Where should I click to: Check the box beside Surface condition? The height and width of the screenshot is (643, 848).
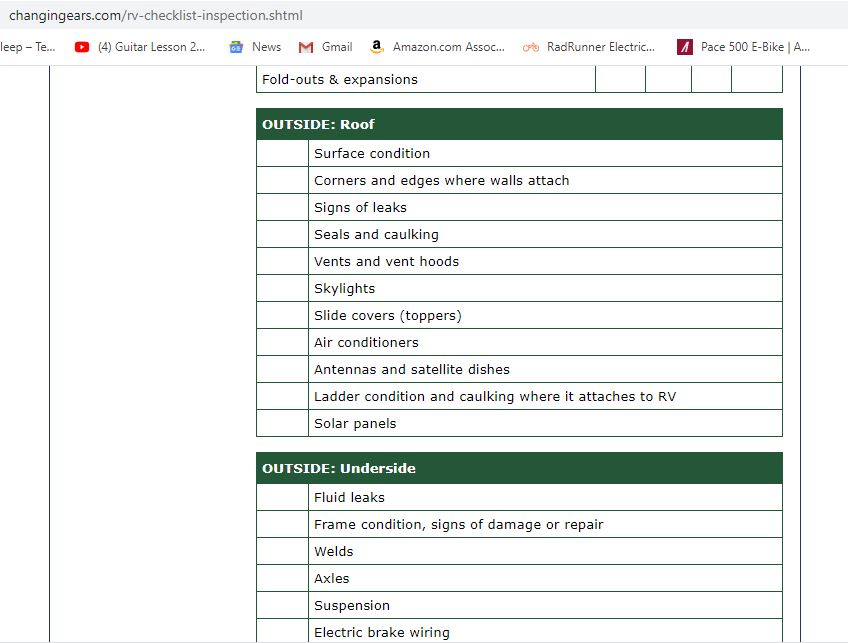[x=282, y=154]
